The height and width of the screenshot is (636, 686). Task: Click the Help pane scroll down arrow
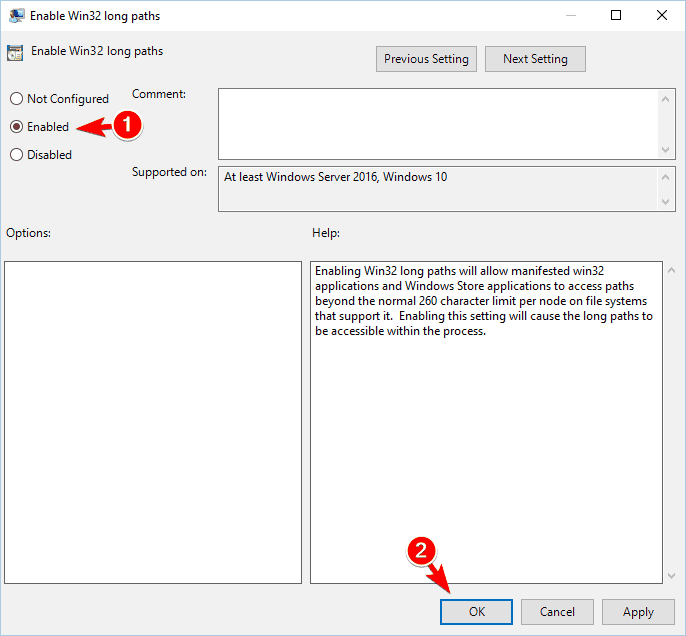(x=672, y=576)
